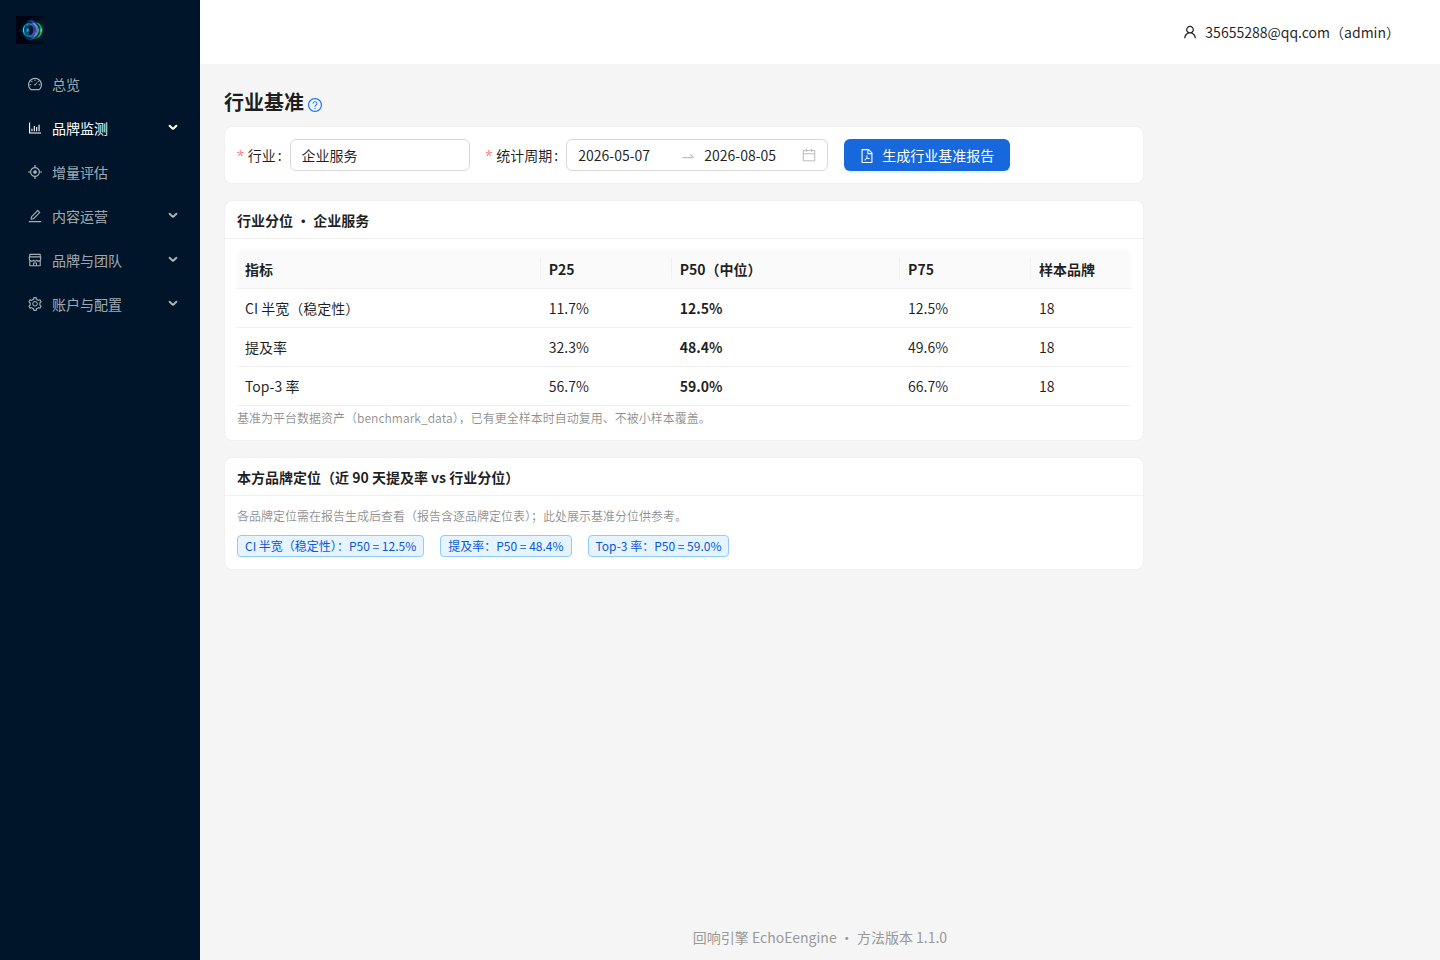Image resolution: width=1440 pixels, height=960 pixels.
Task: Click footer text 回响引擎 EchoEengine
Action: [765, 938]
